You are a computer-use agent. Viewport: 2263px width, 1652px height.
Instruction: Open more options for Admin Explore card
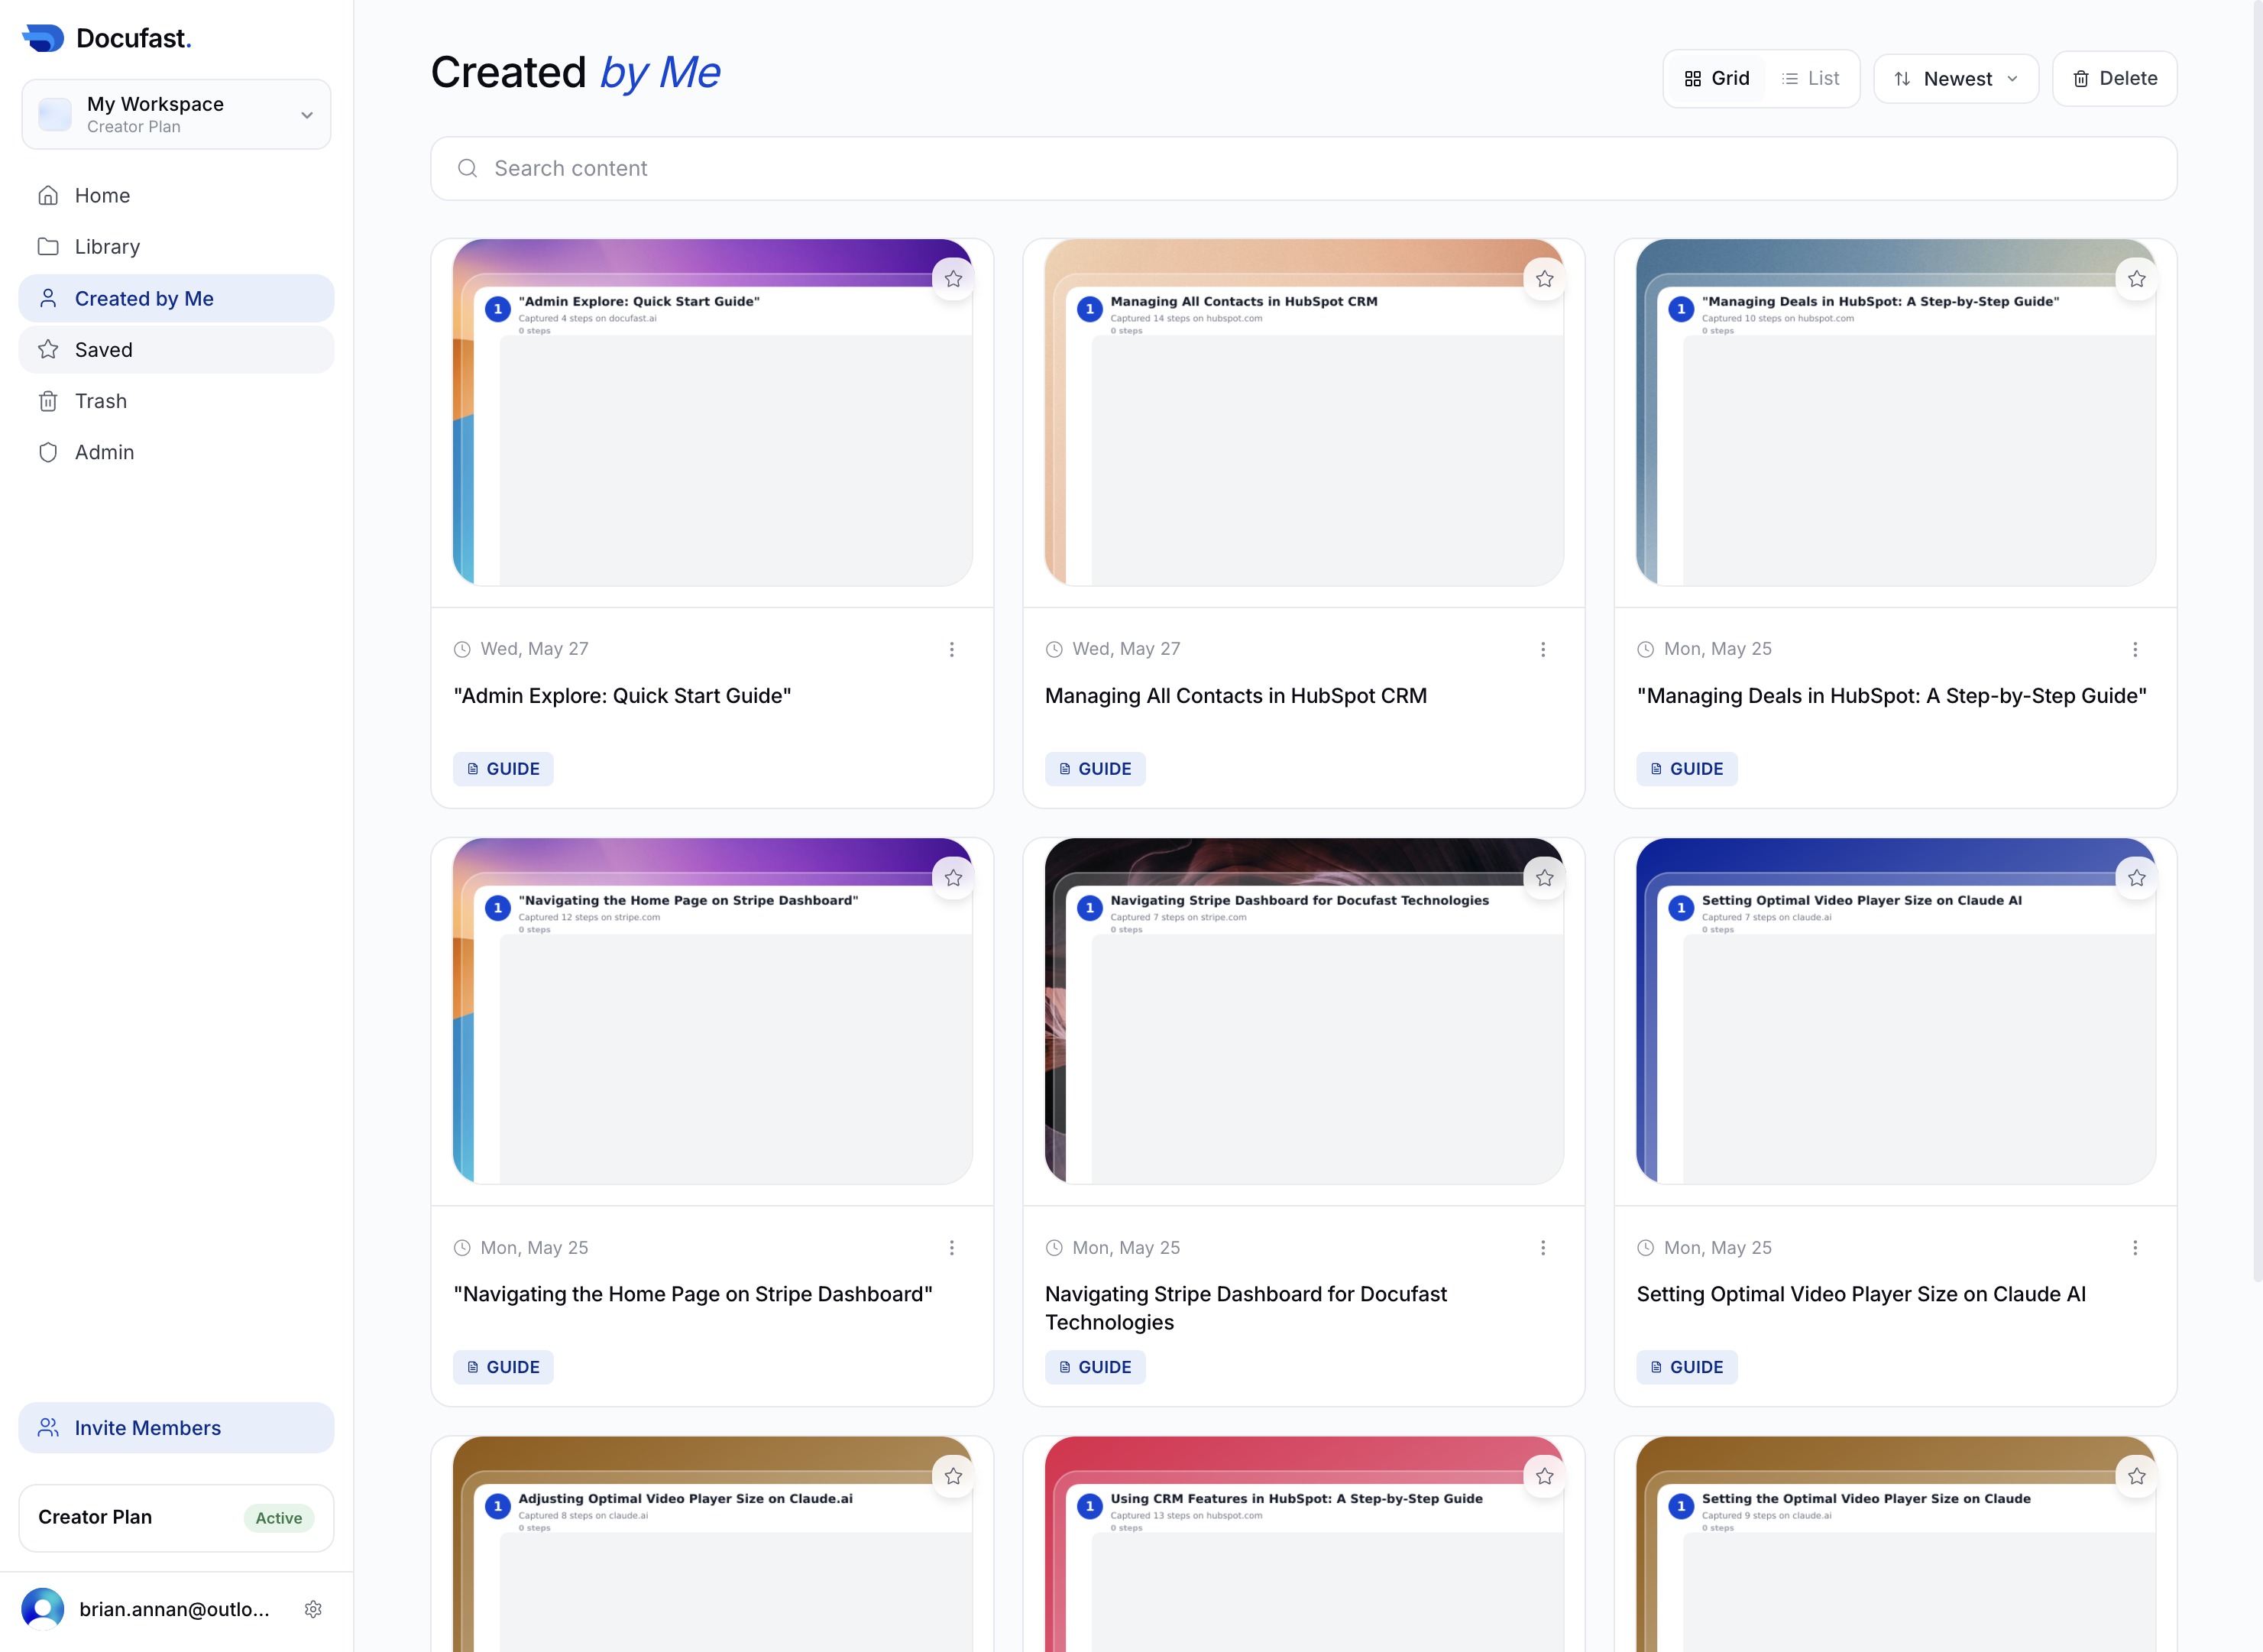(952, 650)
